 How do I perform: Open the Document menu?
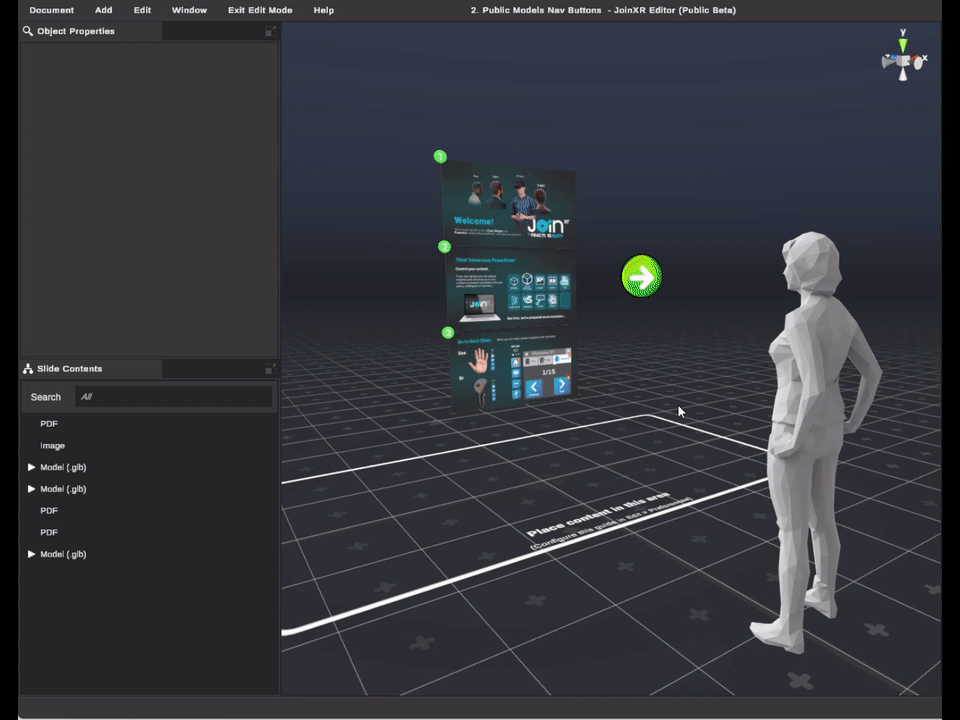51,10
